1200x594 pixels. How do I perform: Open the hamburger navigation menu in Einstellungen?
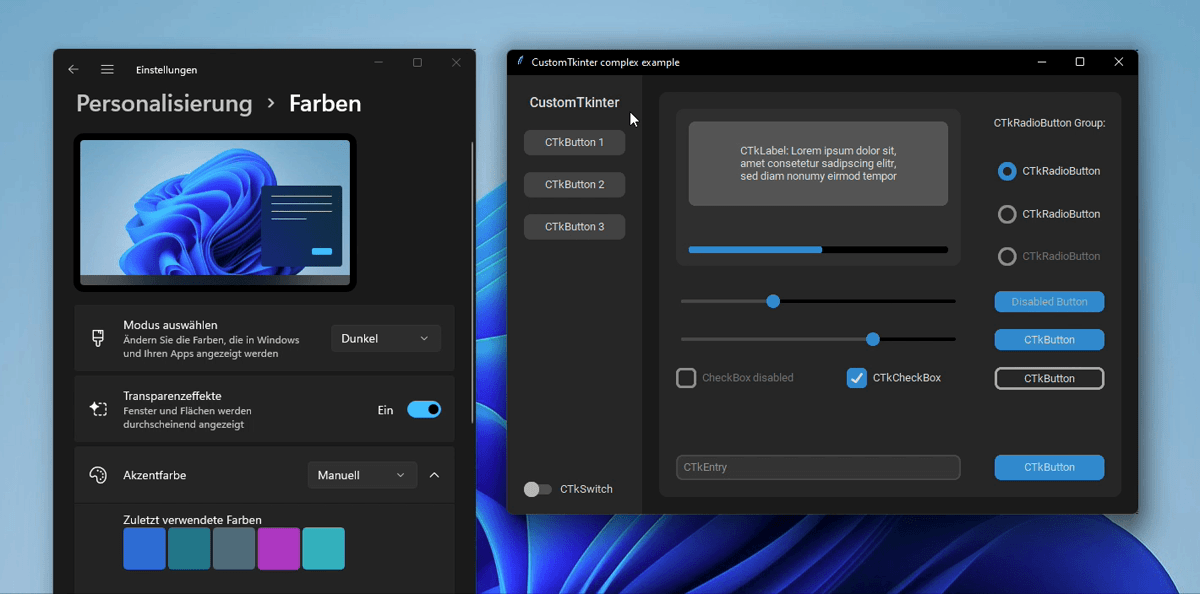107,70
